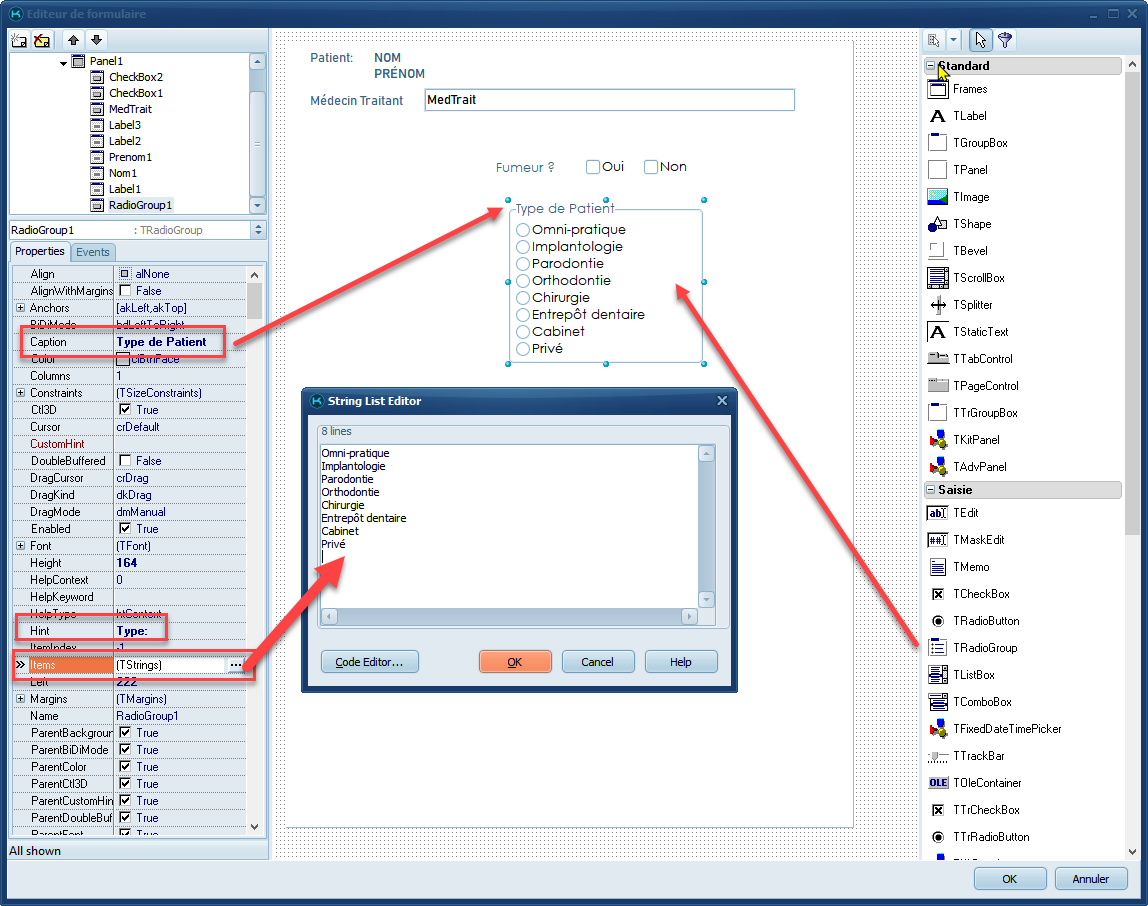Collapse the Standard palette category

(x=931, y=66)
